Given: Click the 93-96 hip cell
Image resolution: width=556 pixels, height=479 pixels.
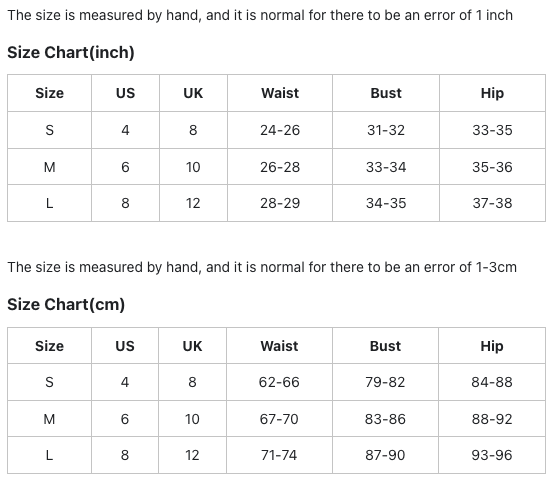Looking at the screenshot, I should click(492, 455).
